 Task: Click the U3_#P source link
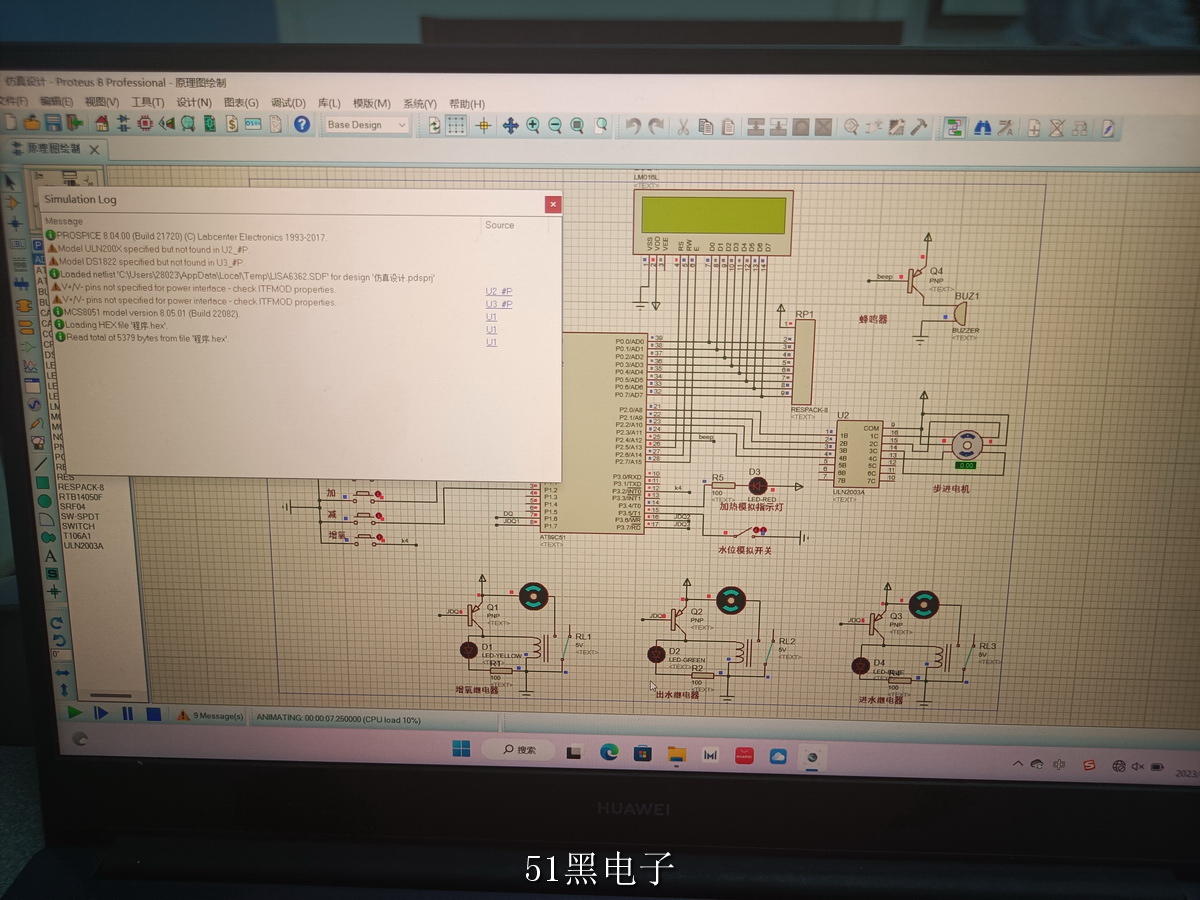tap(499, 304)
